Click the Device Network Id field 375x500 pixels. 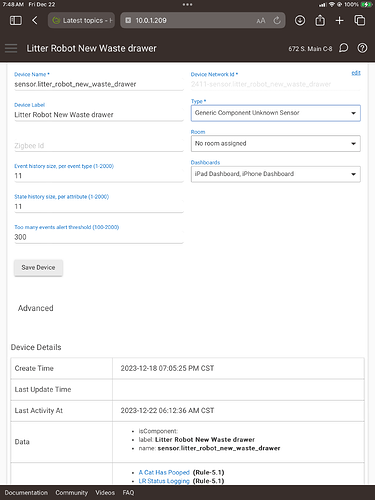click(x=276, y=84)
